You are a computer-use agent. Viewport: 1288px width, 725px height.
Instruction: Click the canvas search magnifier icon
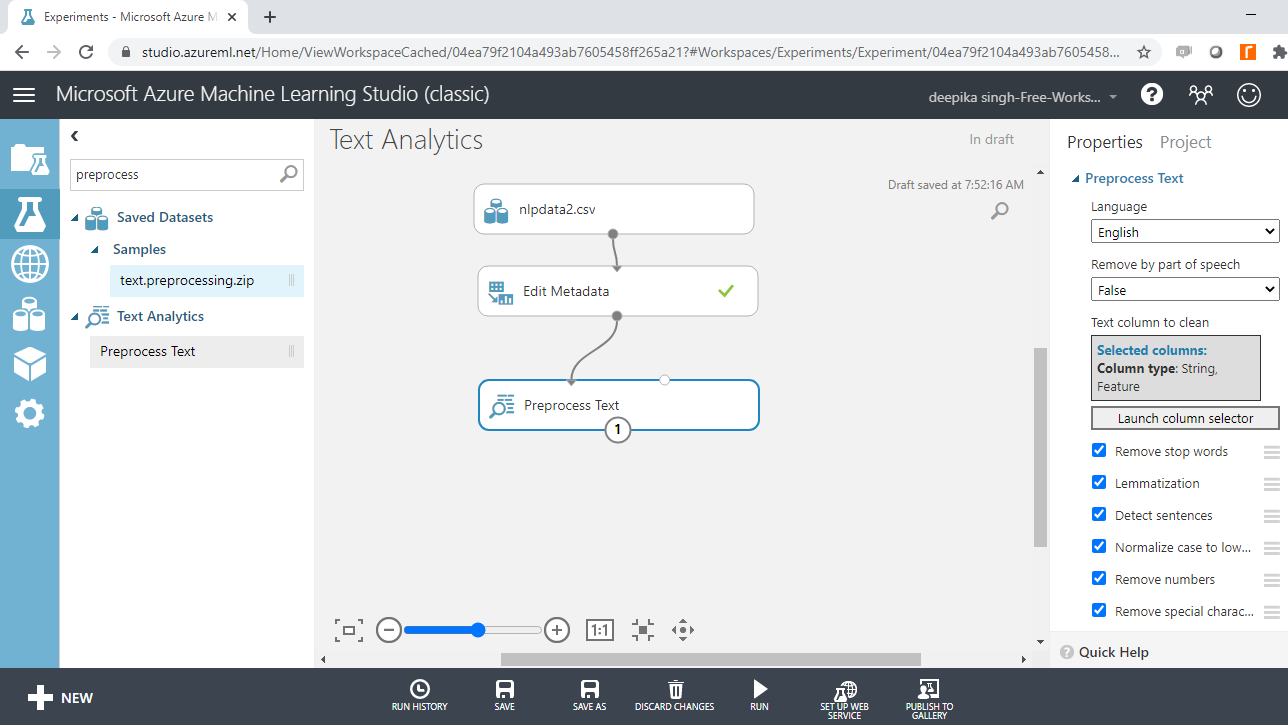pyautogui.click(x=999, y=210)
